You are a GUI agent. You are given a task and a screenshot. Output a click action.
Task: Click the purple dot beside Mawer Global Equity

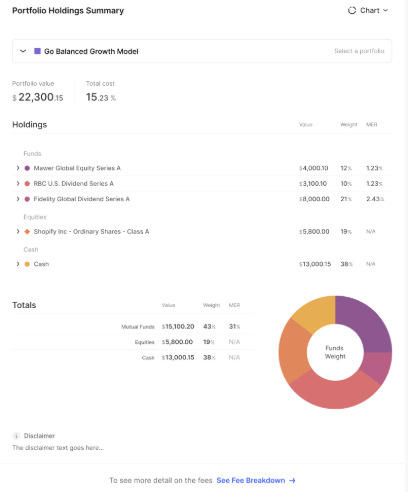[x=27, y=168]
